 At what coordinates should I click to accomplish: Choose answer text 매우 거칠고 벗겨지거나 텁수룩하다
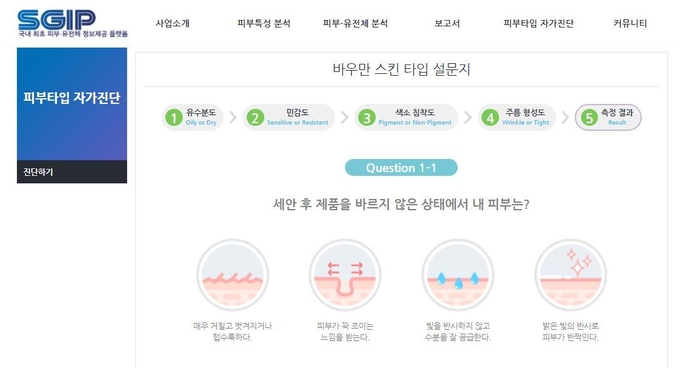[232, 331]
